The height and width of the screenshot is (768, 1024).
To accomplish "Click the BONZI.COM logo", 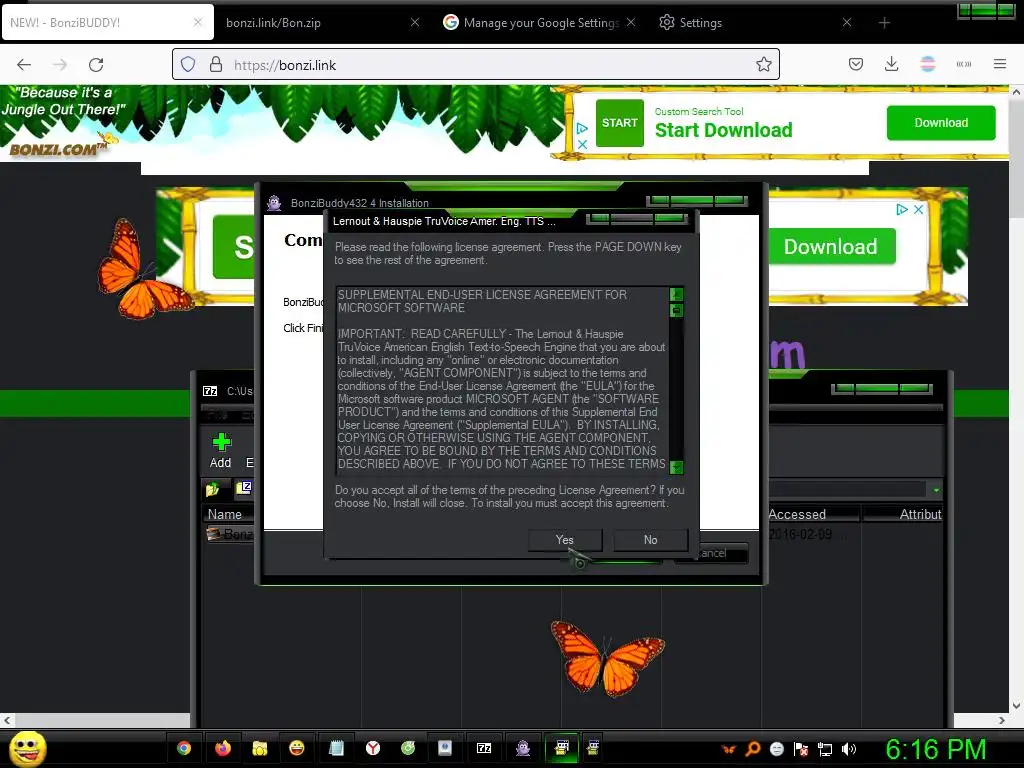I will pyautogui.click(x=57, y=148).
